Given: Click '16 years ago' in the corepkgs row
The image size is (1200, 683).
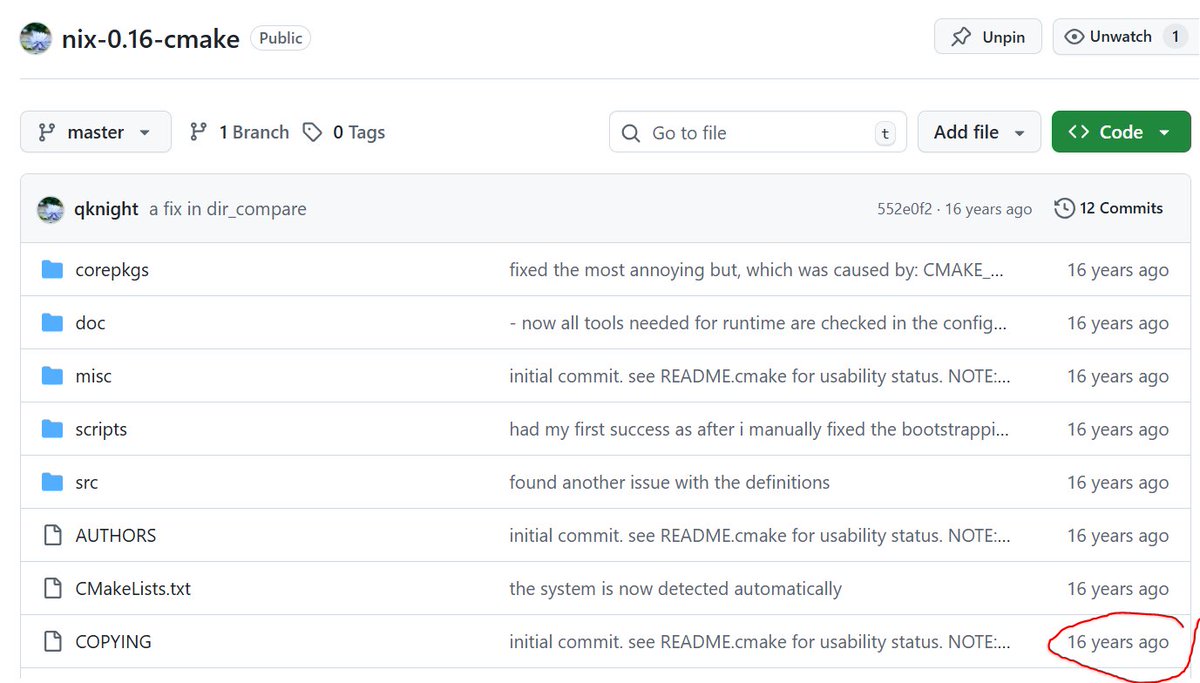Looking at the screenshot, I should pyautogui.click(x=1118, y=270).
